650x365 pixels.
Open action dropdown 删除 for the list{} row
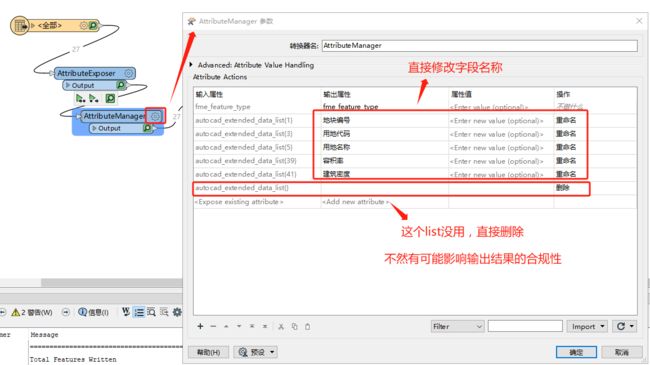click(x=595, y=188)
